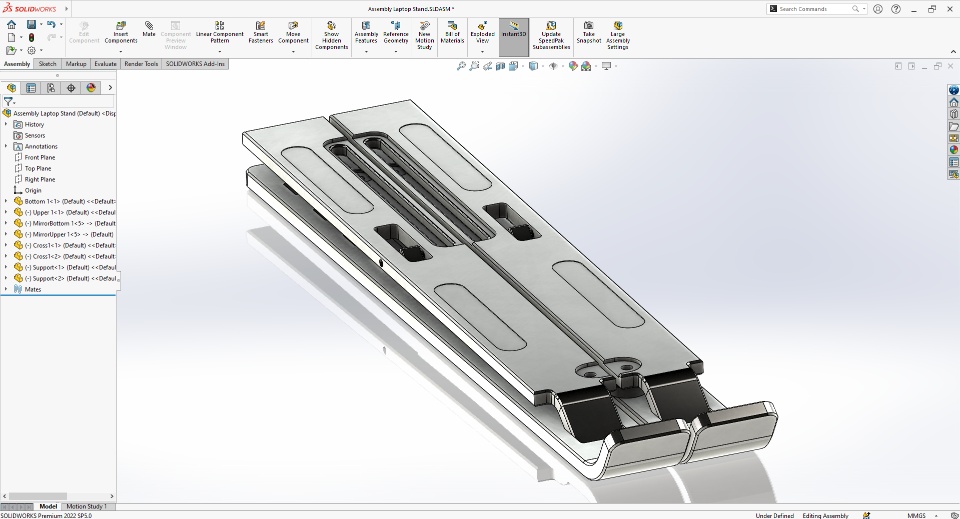This screenshot has height=519, width=960.
Task: Click Linear Component Pattern tool
Action: point(220,32)
